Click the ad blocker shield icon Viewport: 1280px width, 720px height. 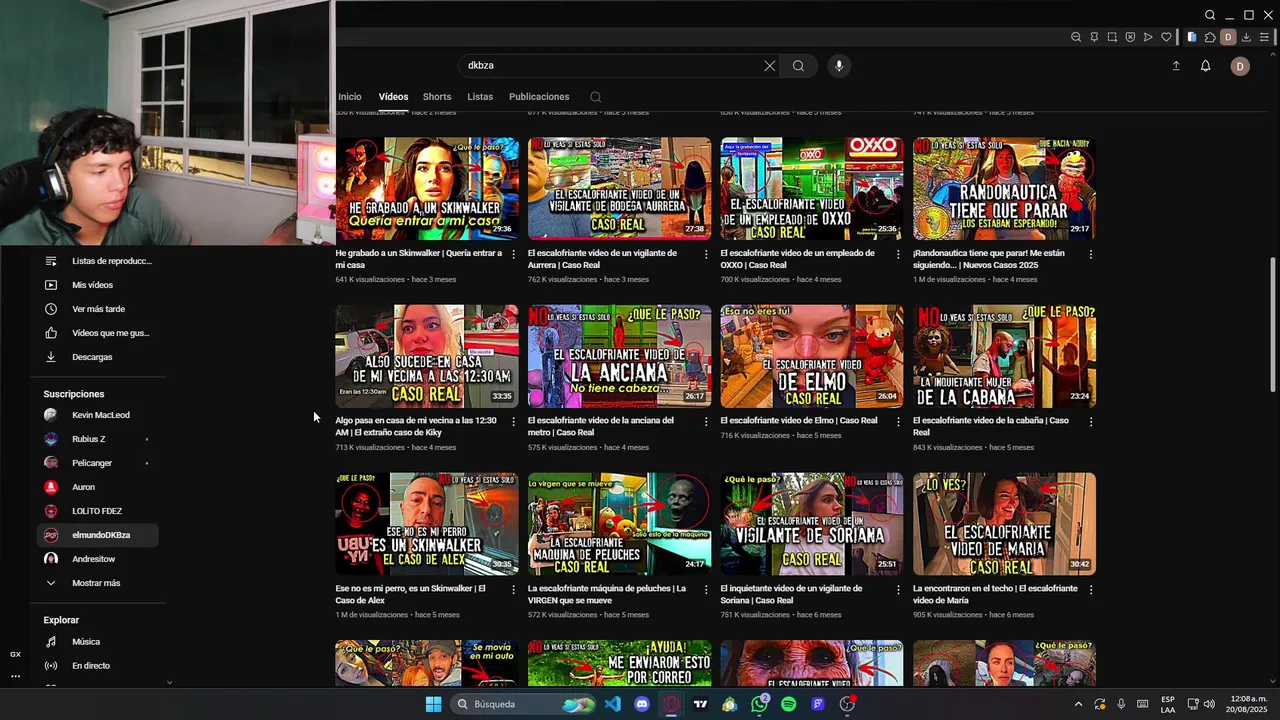click(1130, 37)
